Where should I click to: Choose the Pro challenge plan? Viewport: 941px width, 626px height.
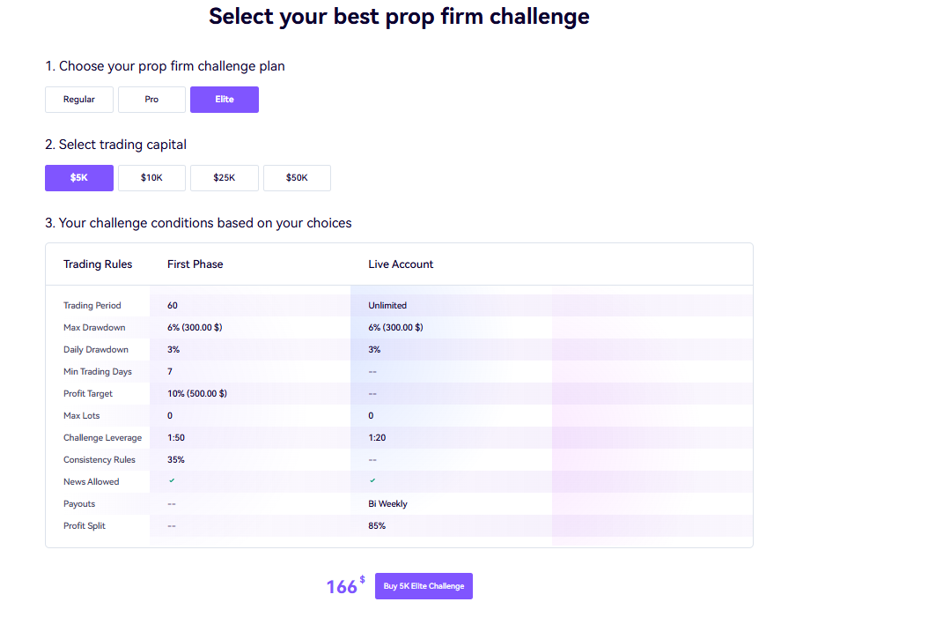152,100
